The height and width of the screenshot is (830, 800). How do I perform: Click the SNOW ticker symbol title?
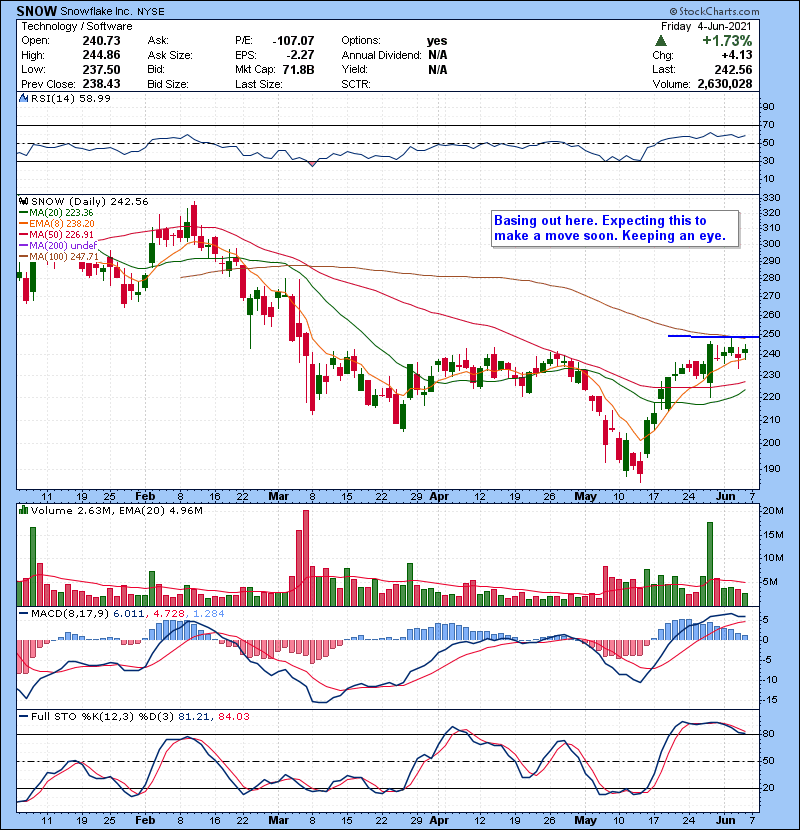(x=37, y=11)
